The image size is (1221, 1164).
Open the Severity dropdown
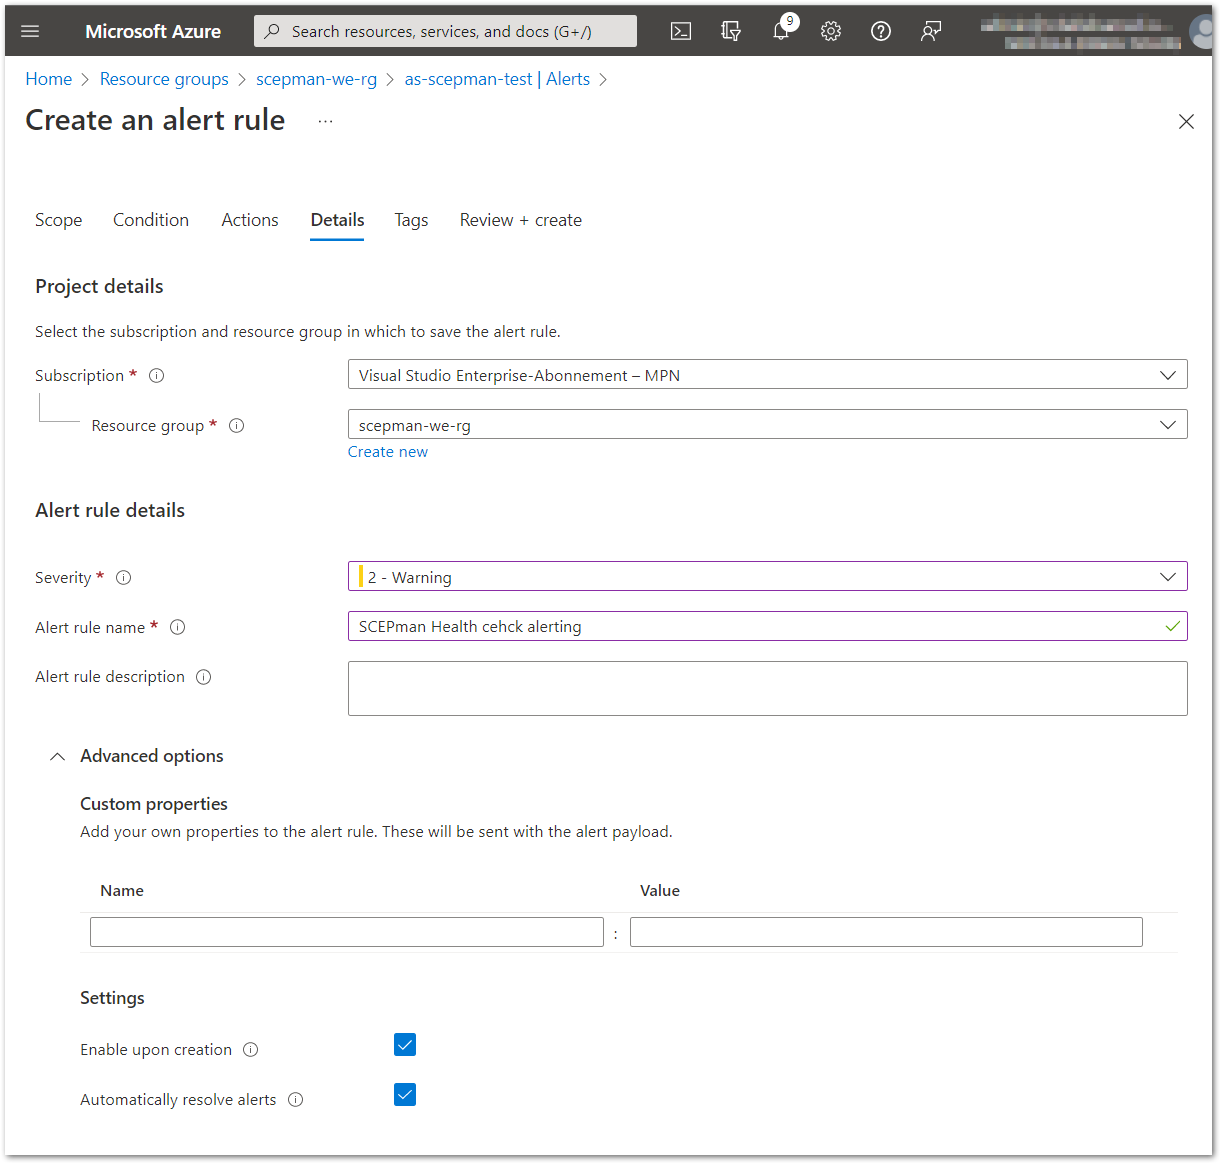point(767,577)
